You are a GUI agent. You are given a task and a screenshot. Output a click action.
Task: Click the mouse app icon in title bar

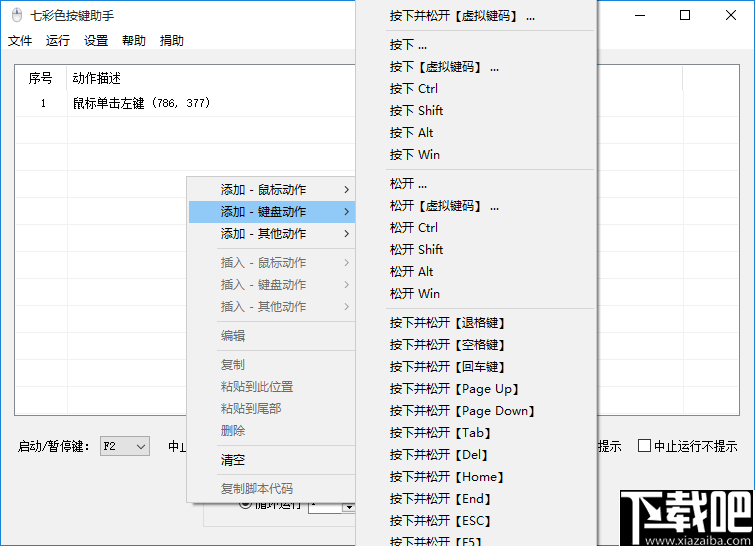pos(17,15)
